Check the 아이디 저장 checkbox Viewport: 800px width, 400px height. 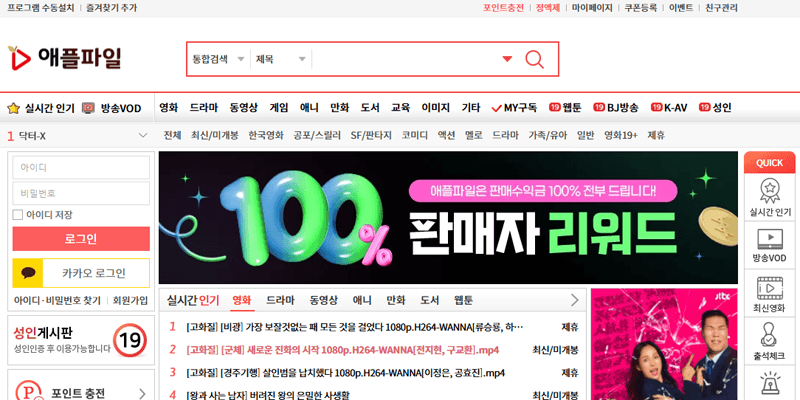(18, 215)
